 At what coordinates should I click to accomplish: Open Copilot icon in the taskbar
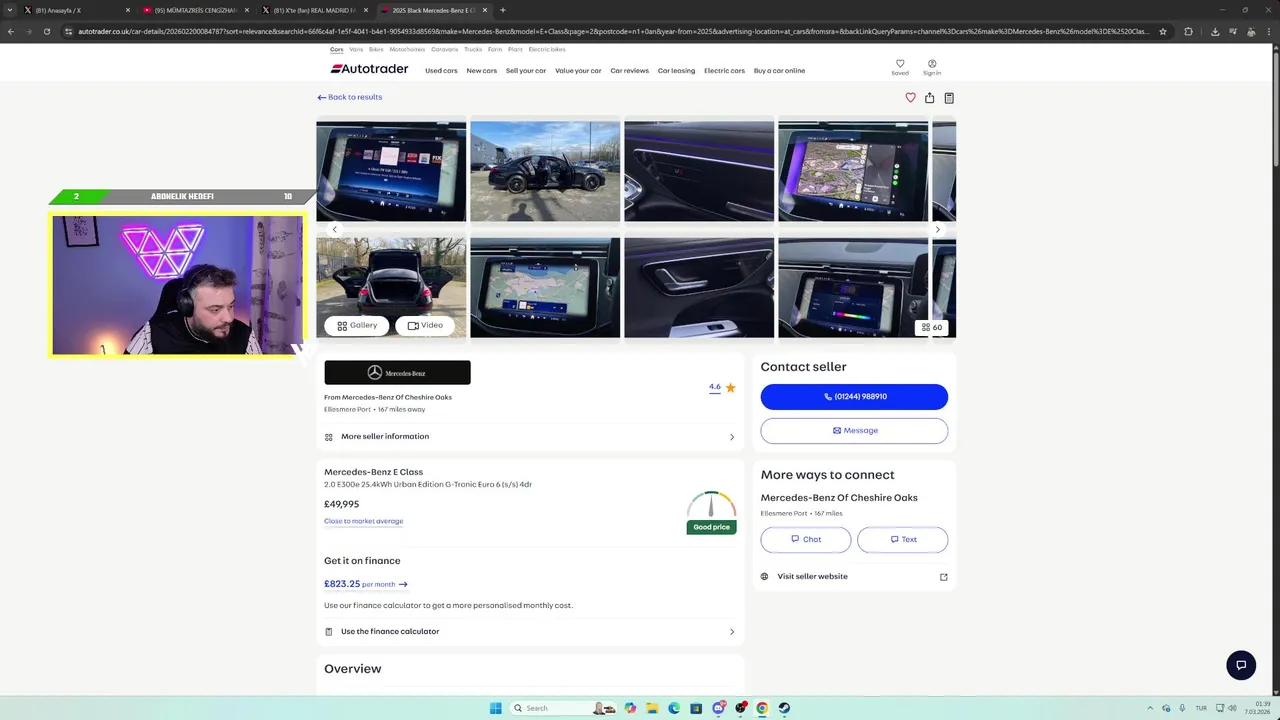[630, 708]
